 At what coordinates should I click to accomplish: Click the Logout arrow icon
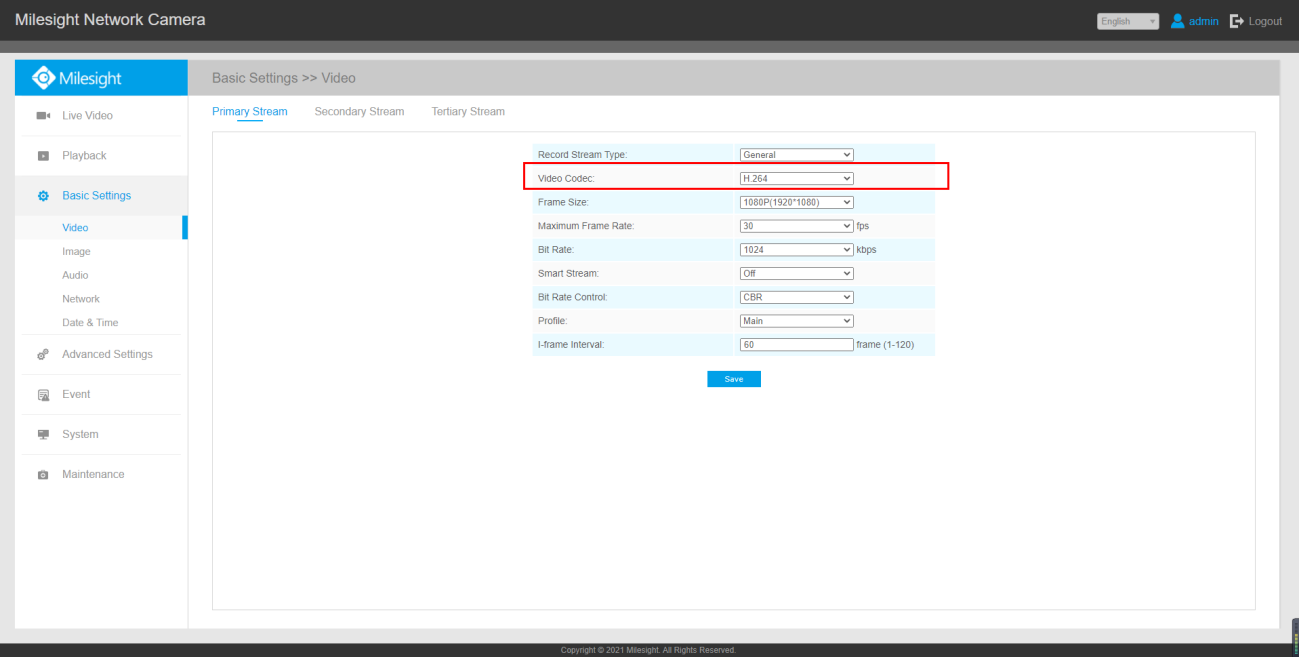pyautogui.click(x=1236, y=21)
